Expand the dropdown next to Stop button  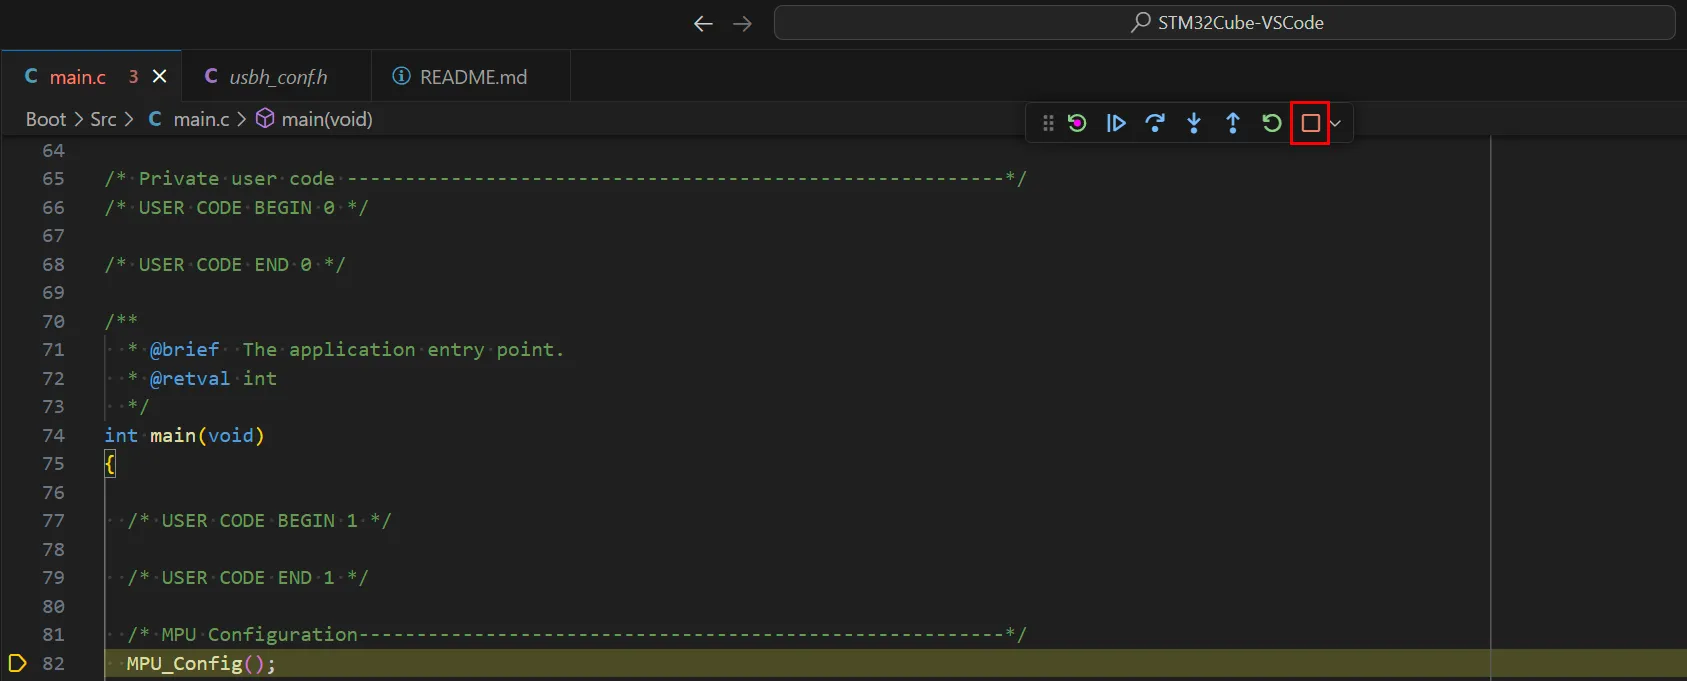coord(1336,123)
